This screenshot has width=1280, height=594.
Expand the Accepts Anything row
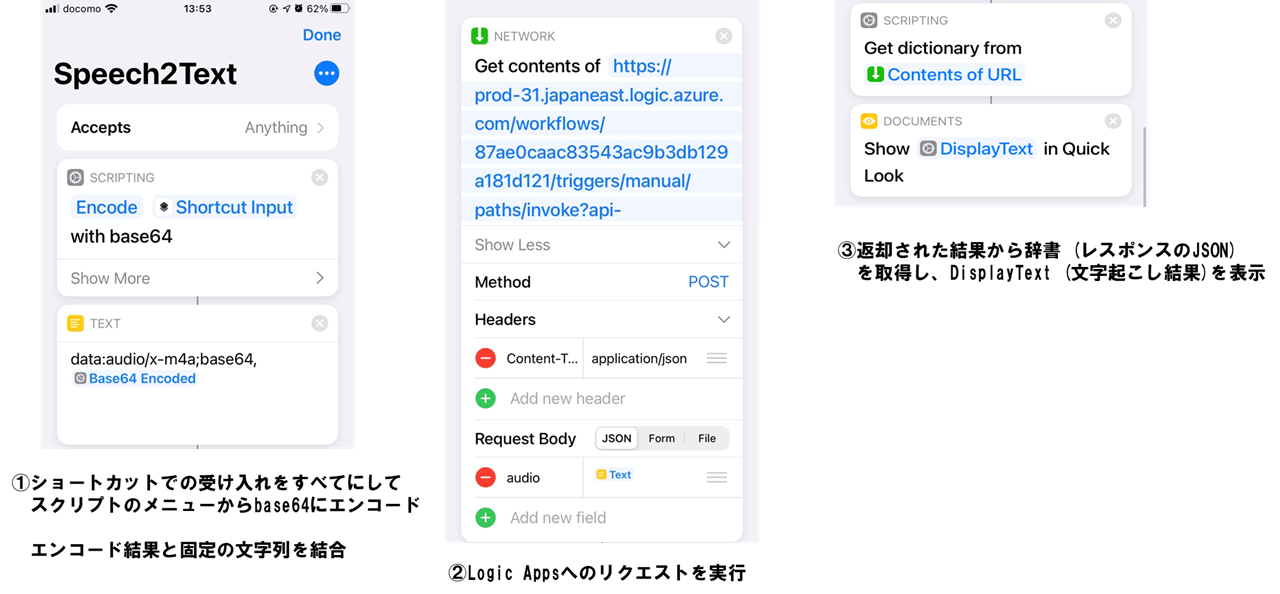pyautogui.click(x=197, y=127)
